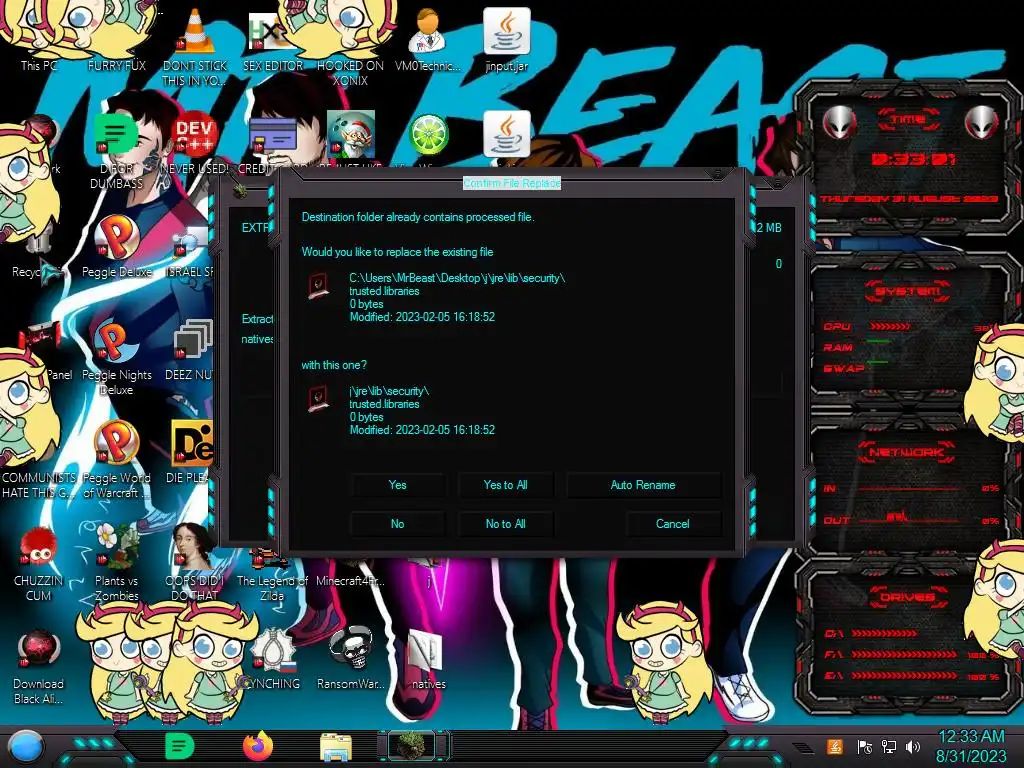Click the Java update tray icon

click(835, 746)
